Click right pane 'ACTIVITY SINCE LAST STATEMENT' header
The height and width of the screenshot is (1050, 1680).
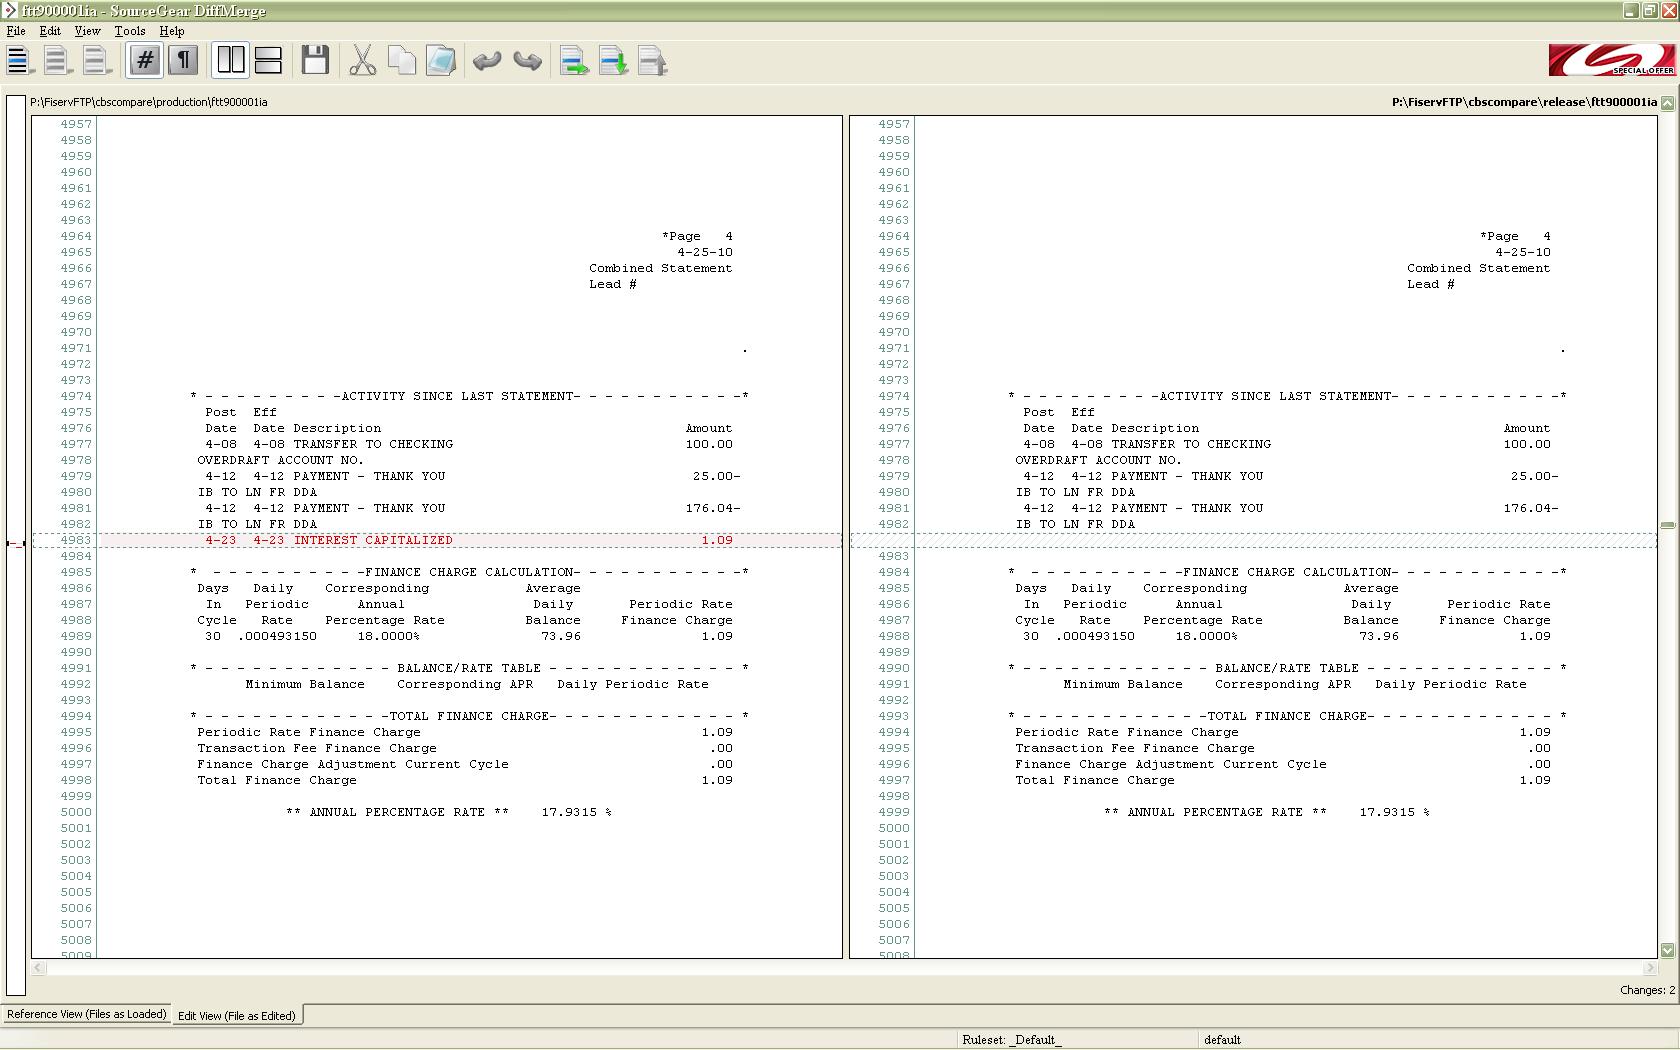(x=1287, y=396)
